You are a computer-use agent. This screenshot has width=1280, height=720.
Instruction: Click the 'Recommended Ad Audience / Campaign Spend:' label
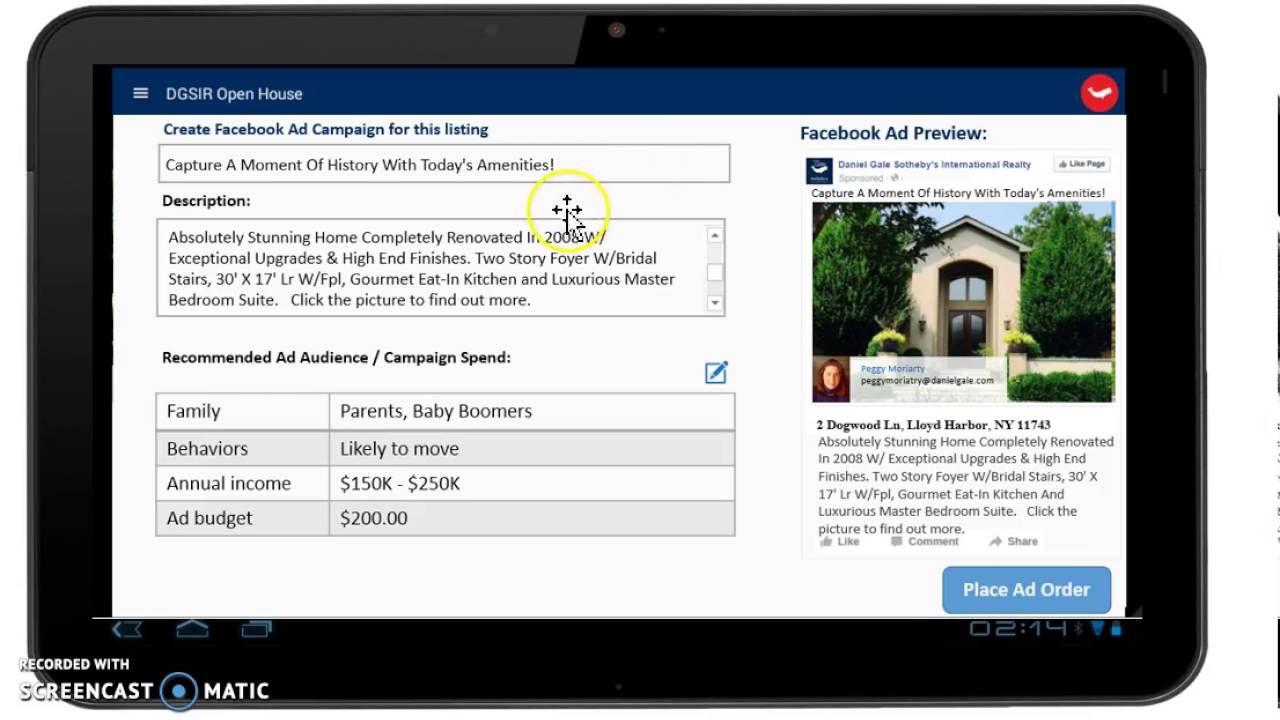point(336,357)
